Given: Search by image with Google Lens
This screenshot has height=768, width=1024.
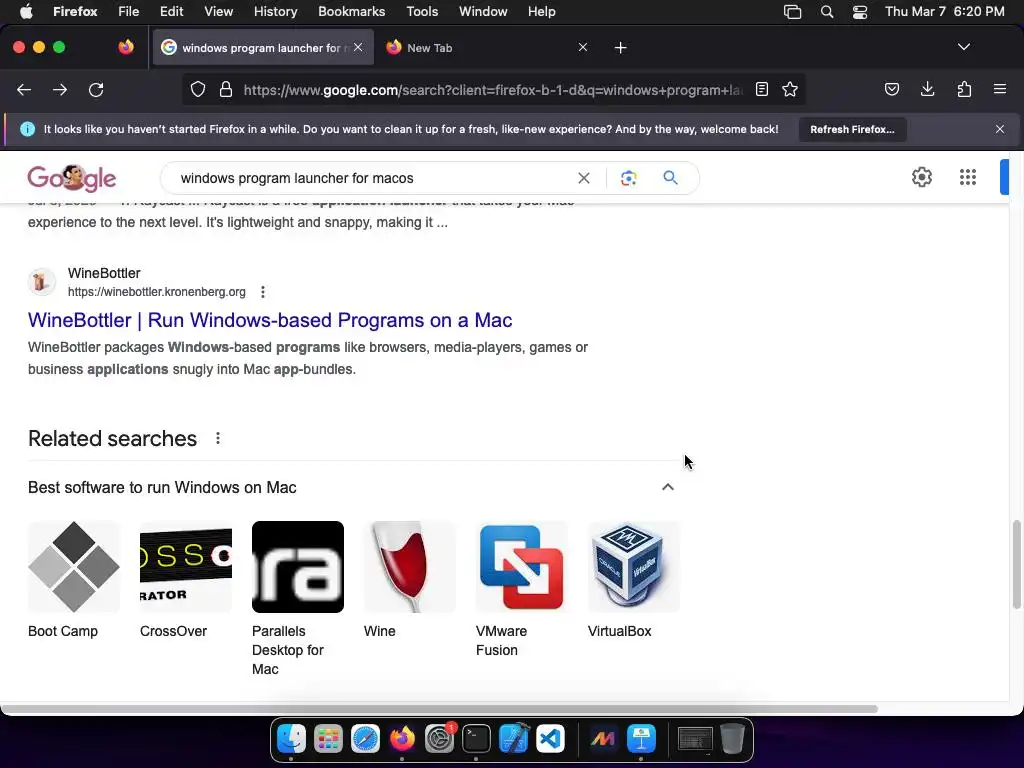Looking at the screenshot, I should (x=628, y=178).
